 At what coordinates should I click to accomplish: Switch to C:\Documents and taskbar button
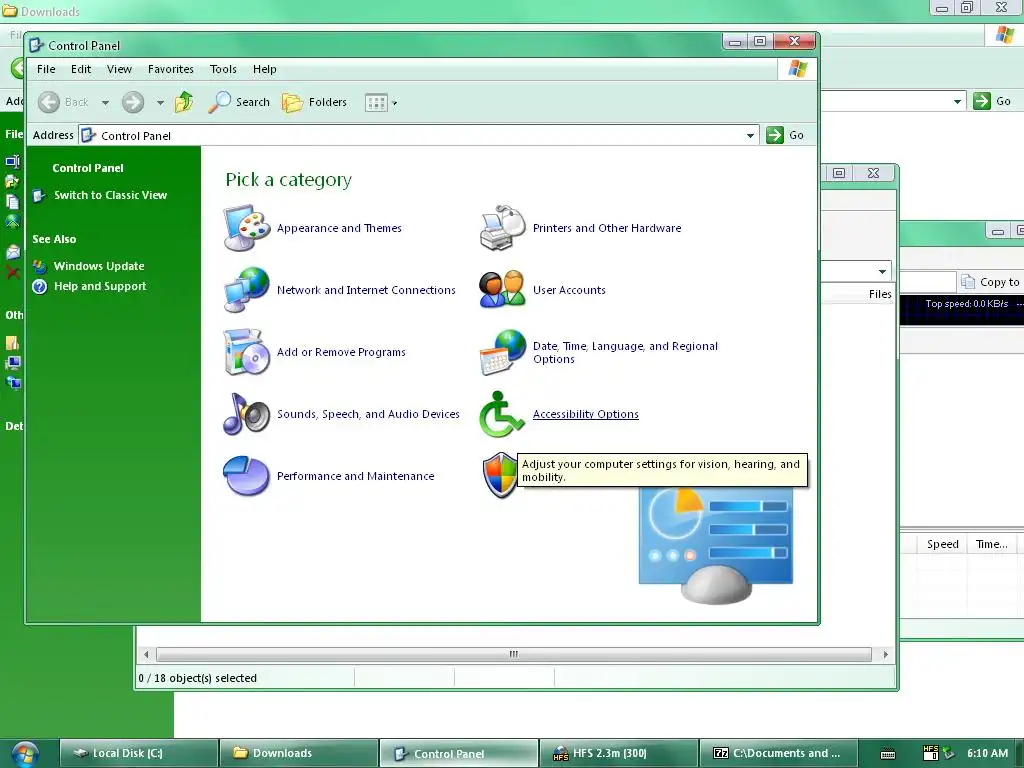click(x=777, y=753)
